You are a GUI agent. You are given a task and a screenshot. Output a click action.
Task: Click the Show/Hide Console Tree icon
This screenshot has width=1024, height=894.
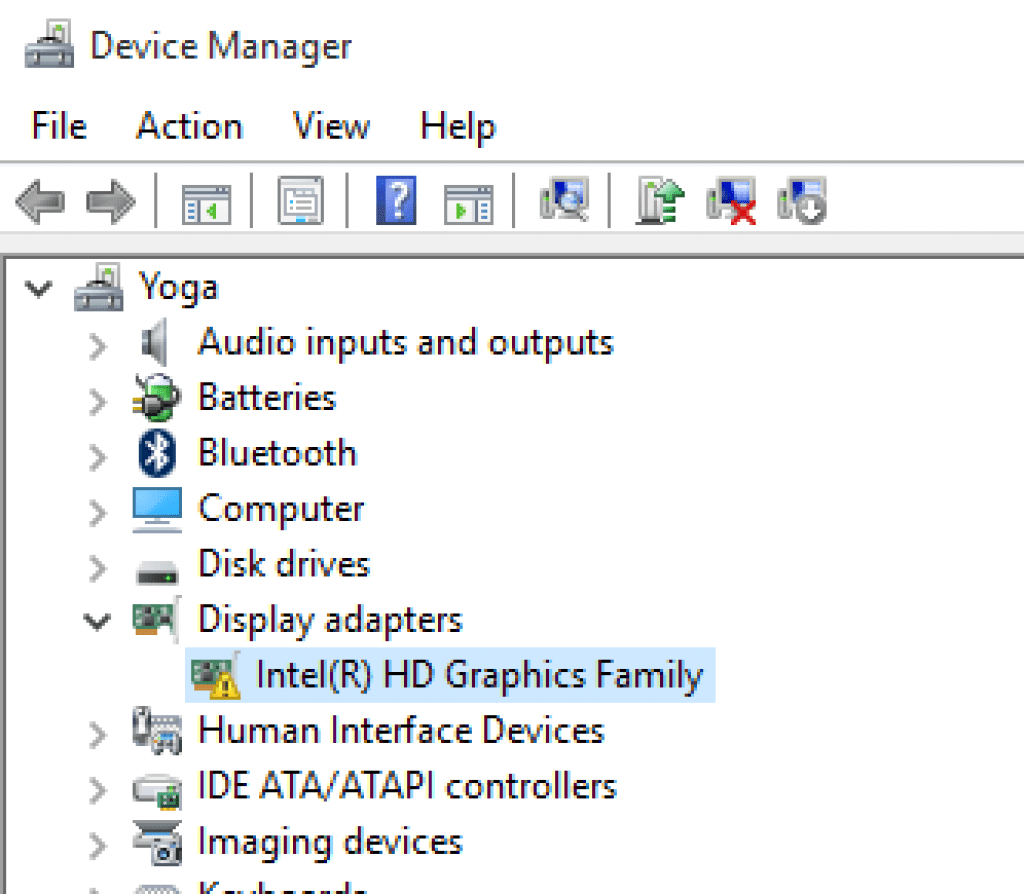(x=205, y=200)
